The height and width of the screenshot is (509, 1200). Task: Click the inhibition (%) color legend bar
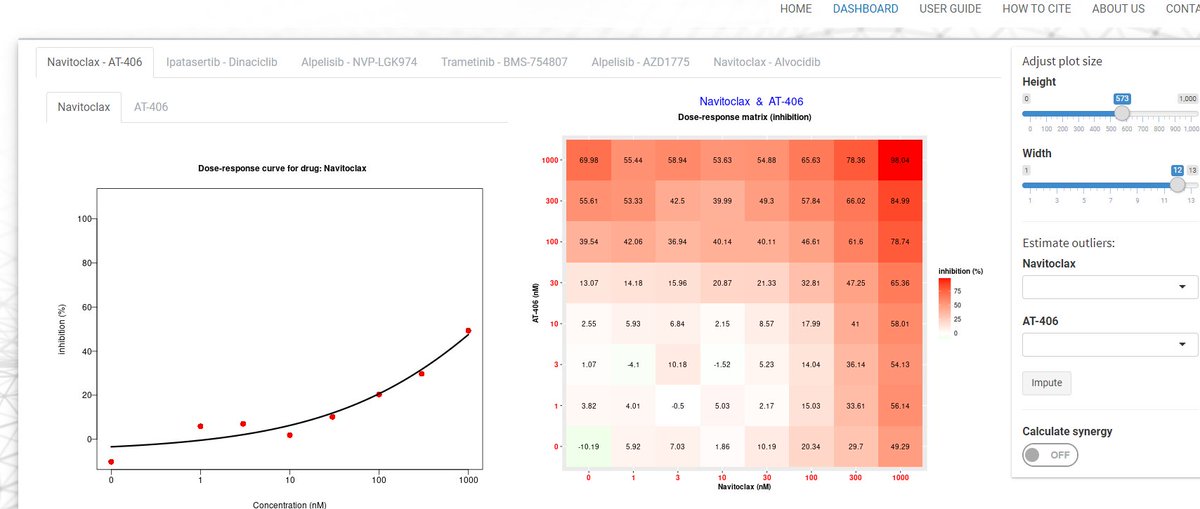944,309
